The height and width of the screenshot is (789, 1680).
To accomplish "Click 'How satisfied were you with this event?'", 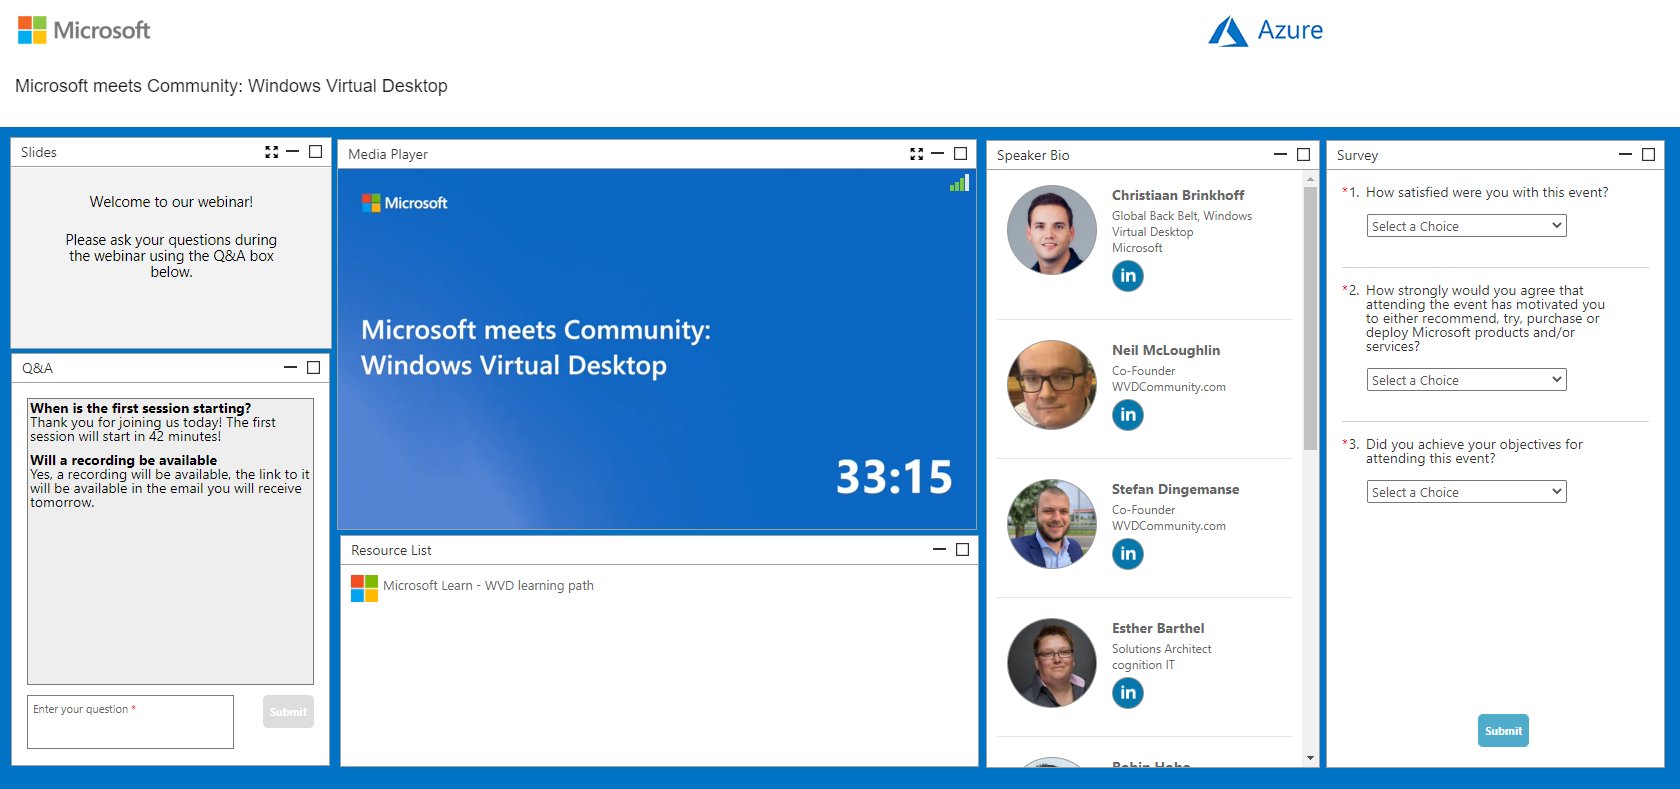I will 1487,192.
